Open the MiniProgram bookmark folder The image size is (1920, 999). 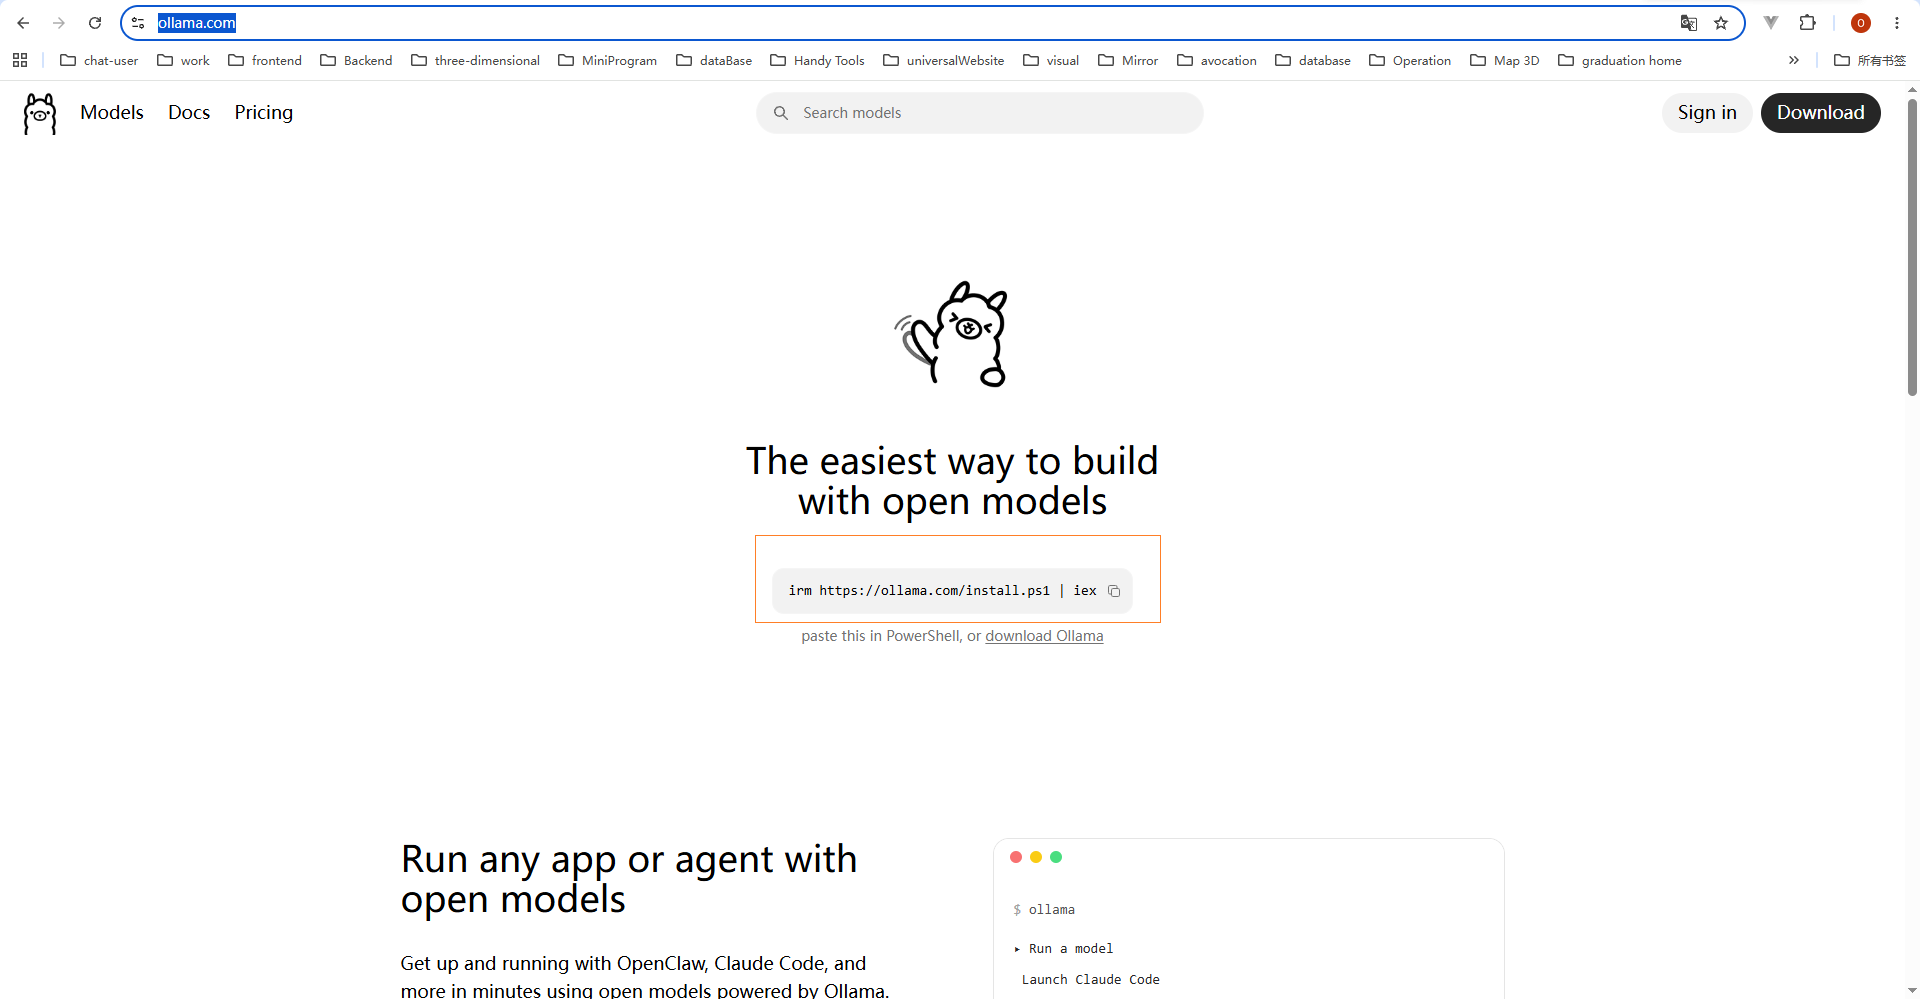(x=607, y=60)
